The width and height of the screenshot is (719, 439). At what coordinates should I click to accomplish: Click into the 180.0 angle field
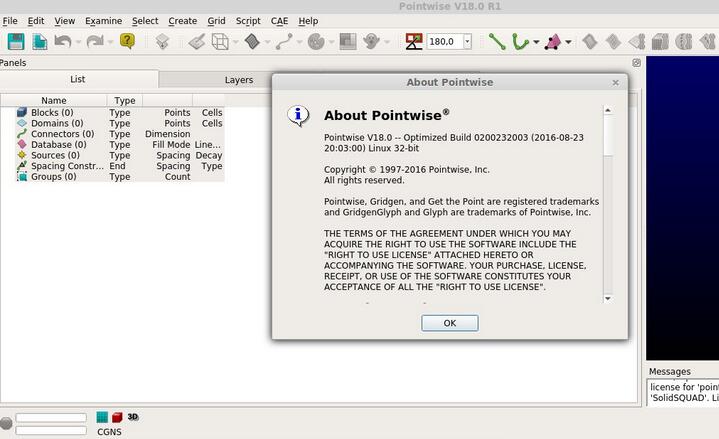click(x=445, y=42)
